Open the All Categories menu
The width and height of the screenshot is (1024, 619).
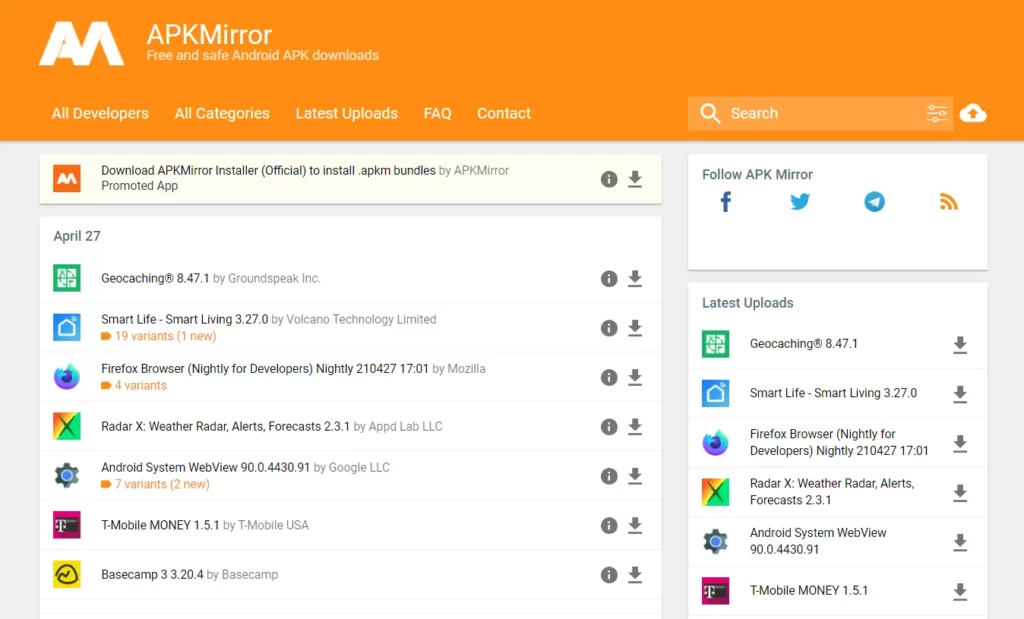pos(222,113)
